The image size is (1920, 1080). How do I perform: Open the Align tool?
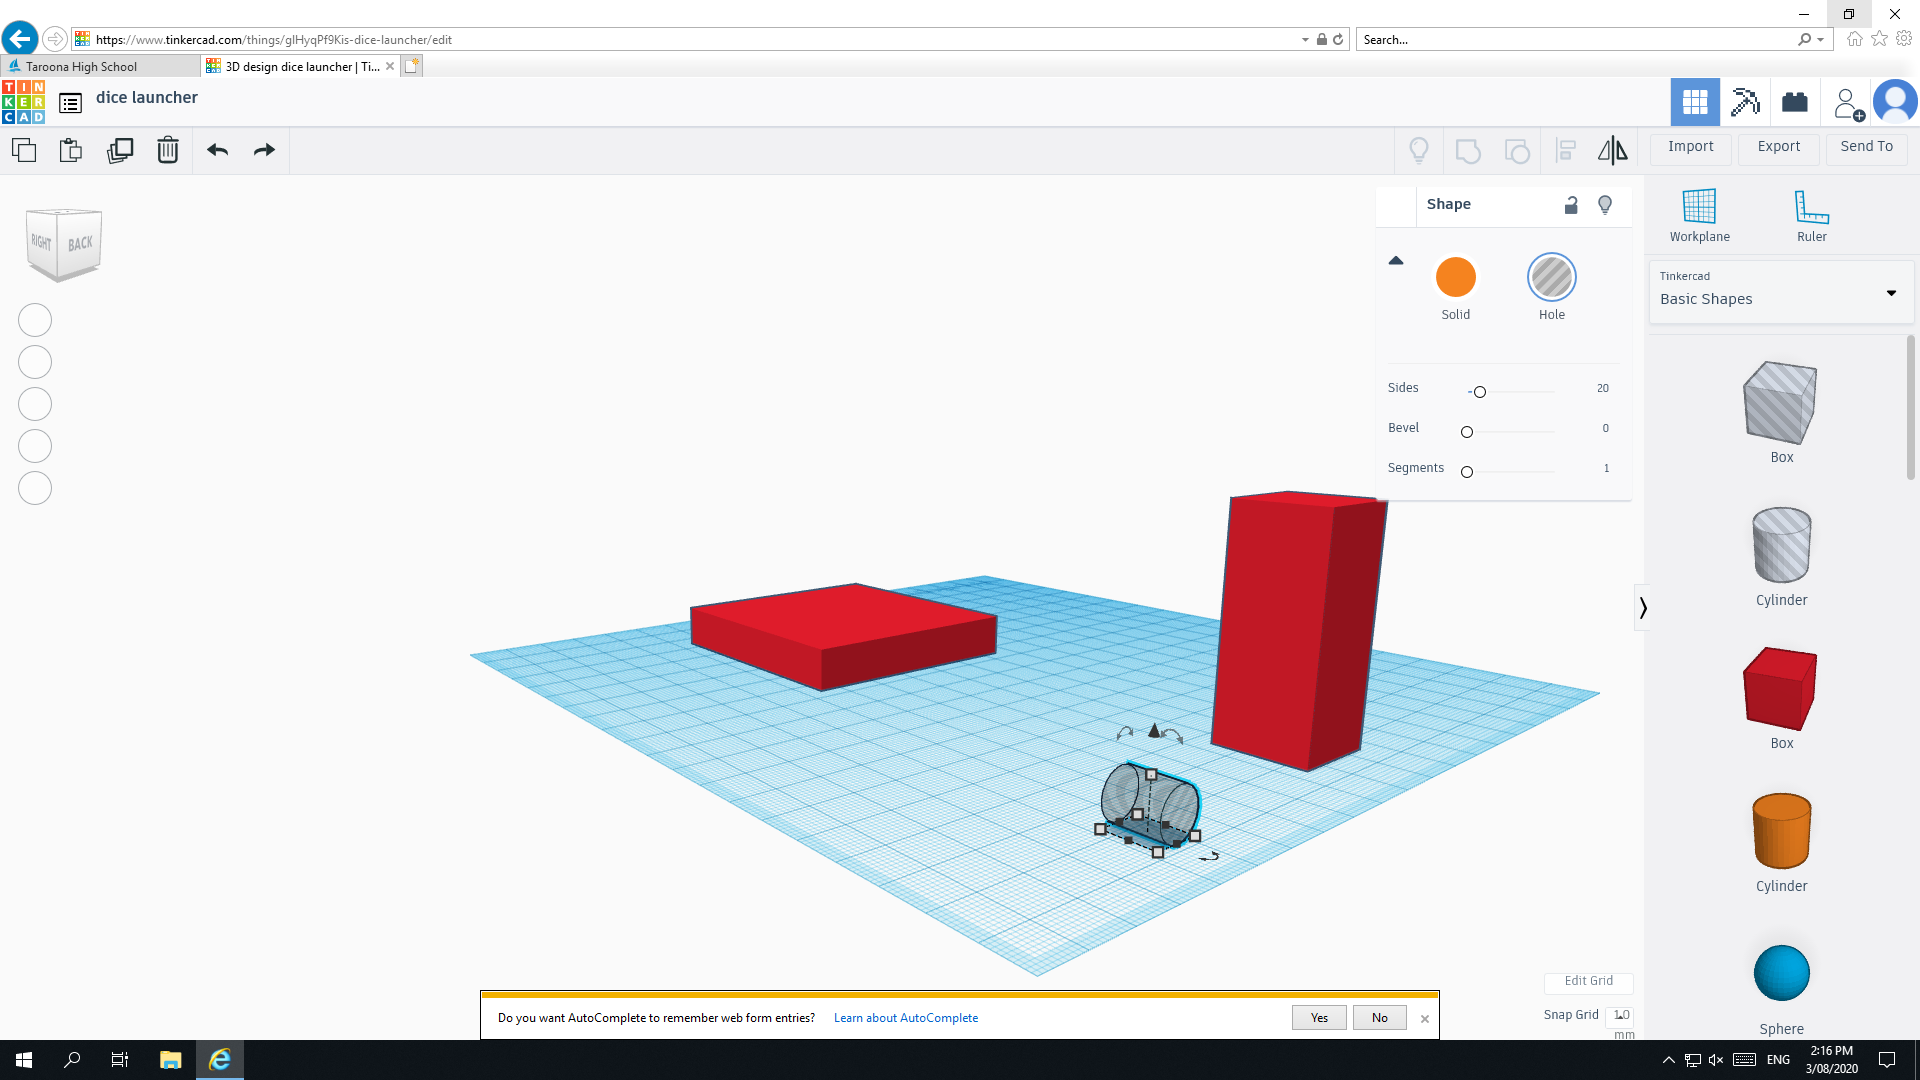click(1565, 150)
